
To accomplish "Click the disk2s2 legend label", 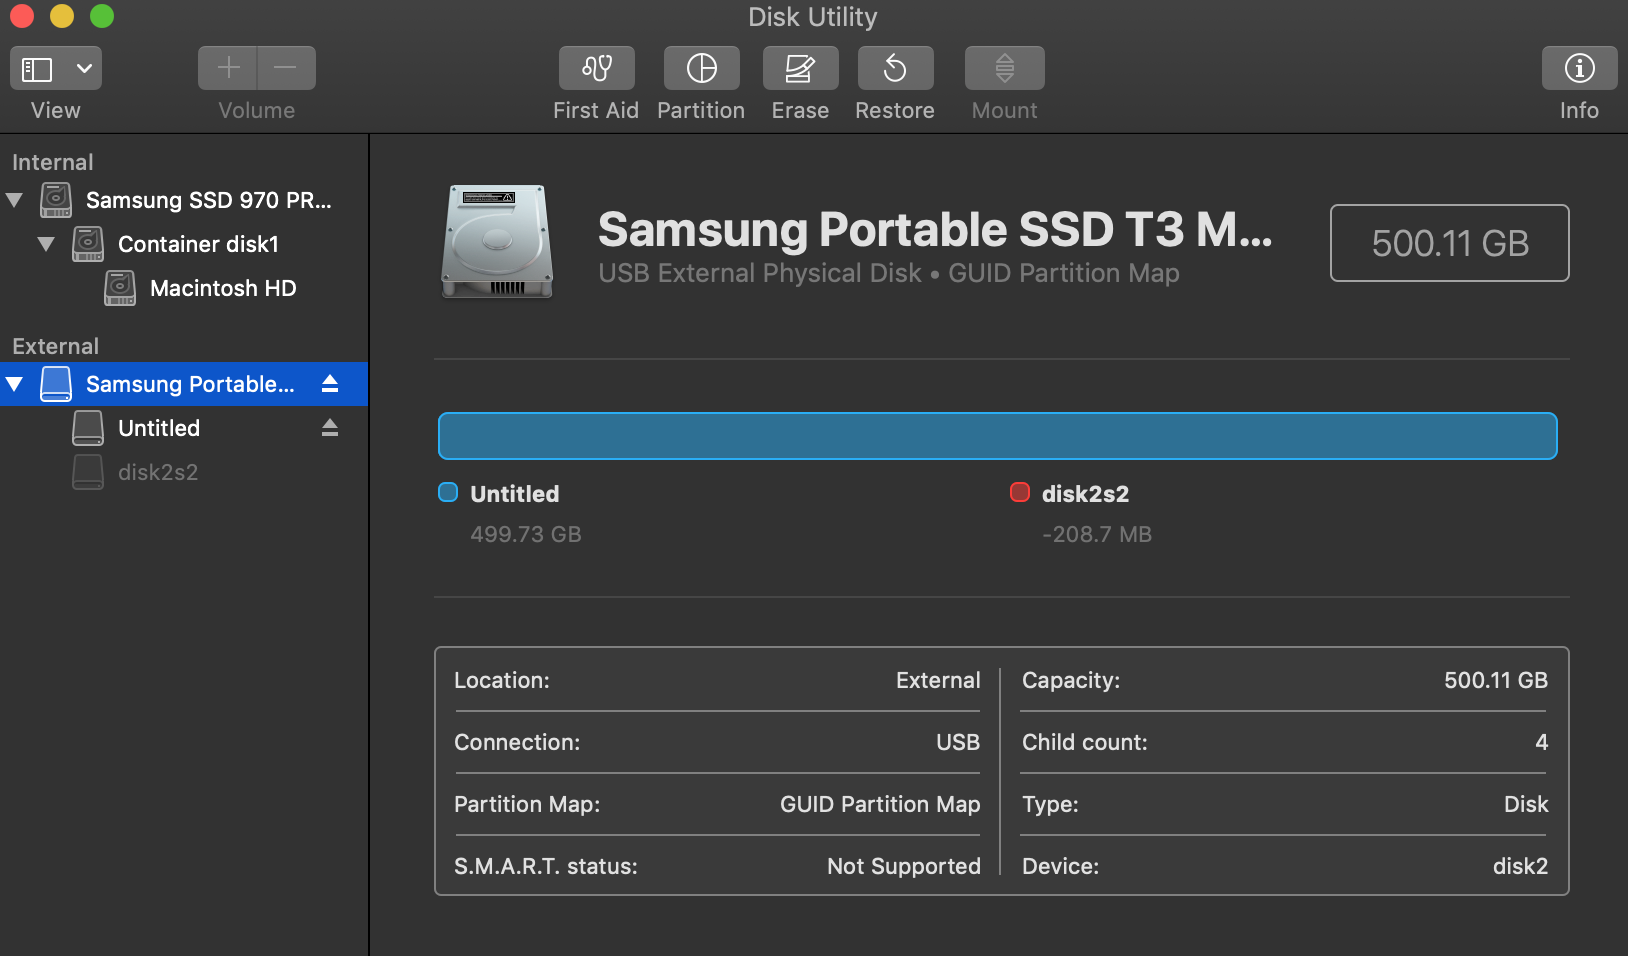I will click(x=1085, y=494).
